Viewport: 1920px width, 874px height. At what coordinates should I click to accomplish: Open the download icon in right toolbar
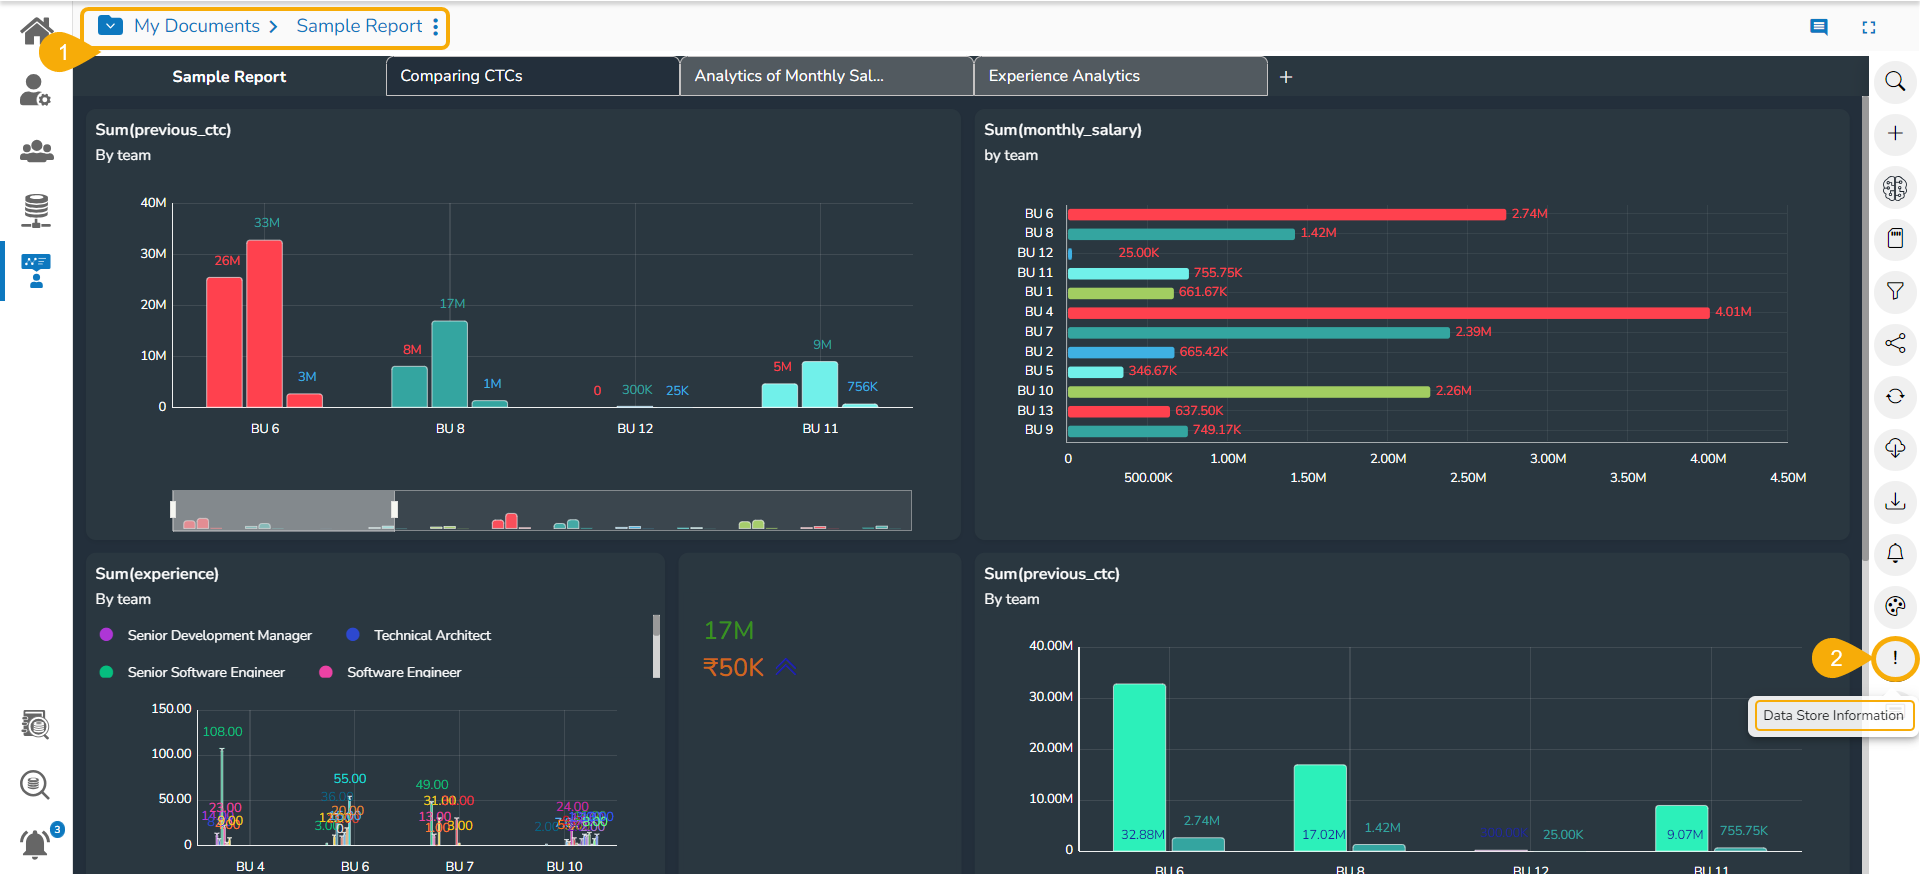pos(1894,501)
